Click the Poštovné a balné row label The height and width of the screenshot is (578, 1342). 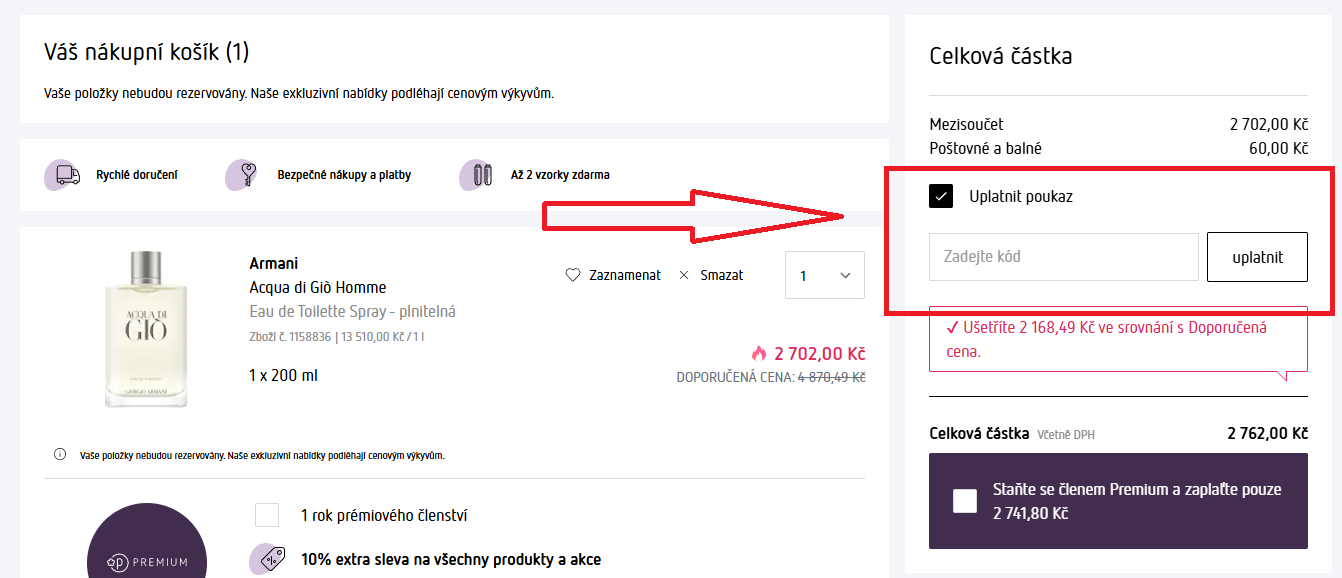[986, 148]
